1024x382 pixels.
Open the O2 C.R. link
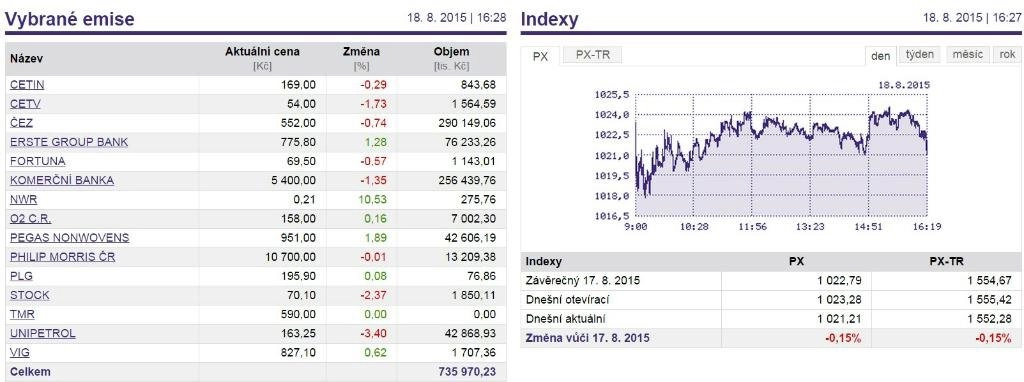point(31,219)
